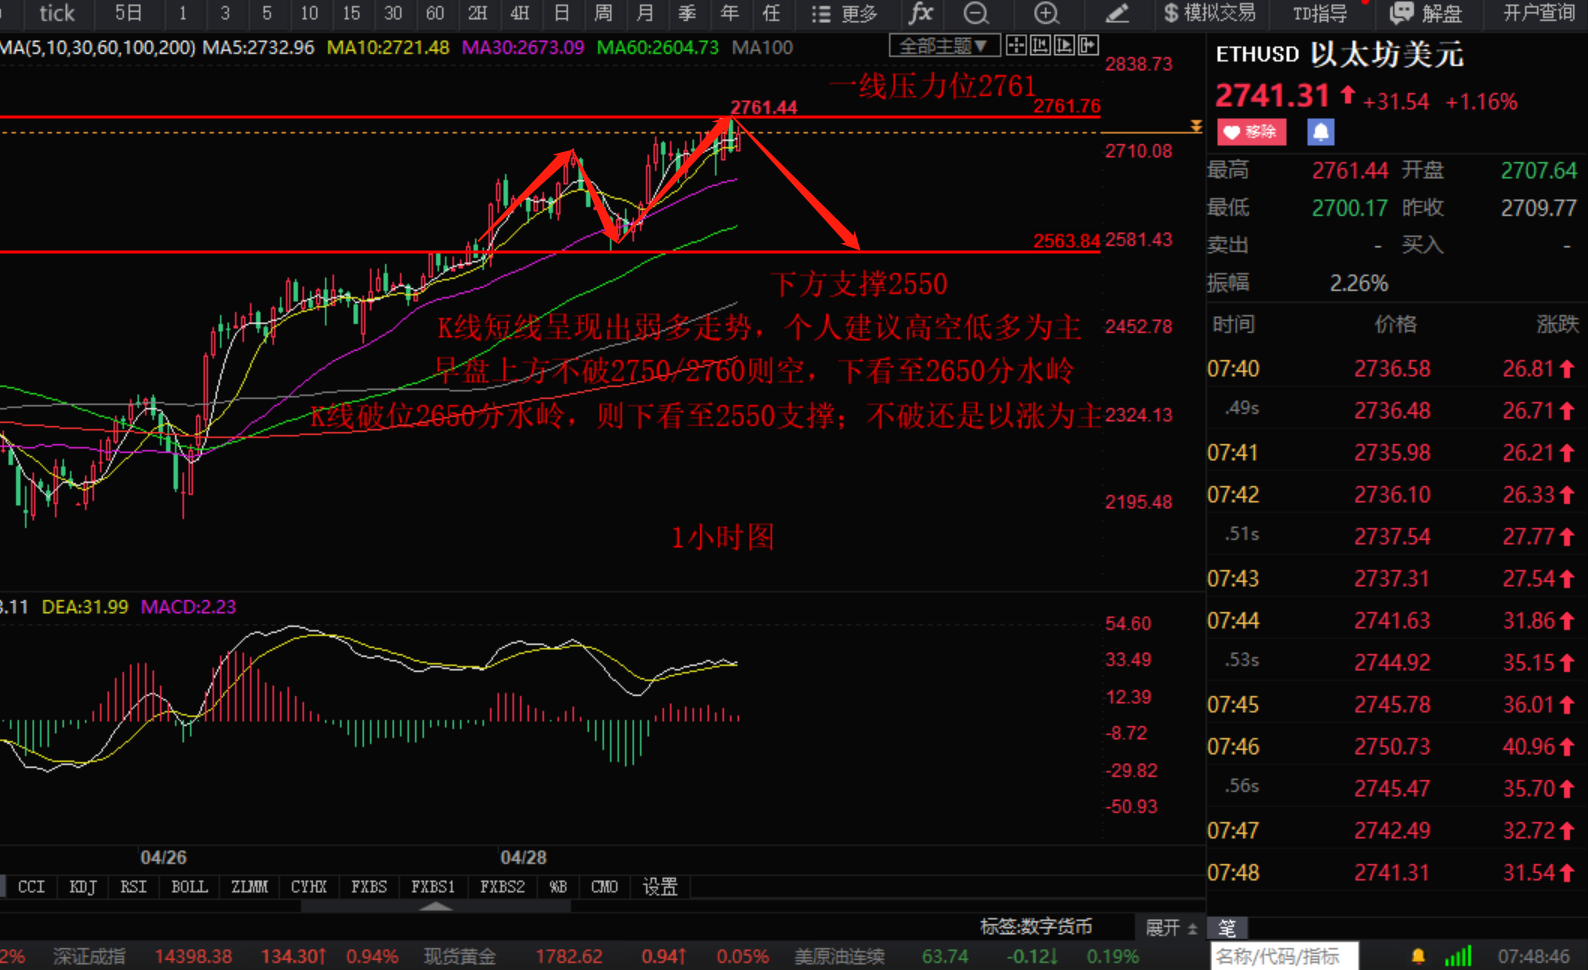Click the 名称/代码/指标 search field

pos(1284,957)
